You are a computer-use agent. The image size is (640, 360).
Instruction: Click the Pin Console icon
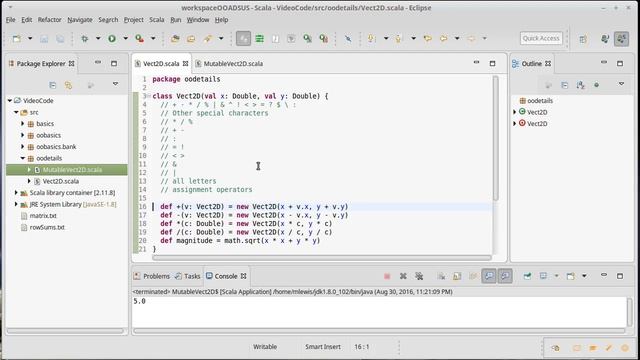(x=527, y=276)
